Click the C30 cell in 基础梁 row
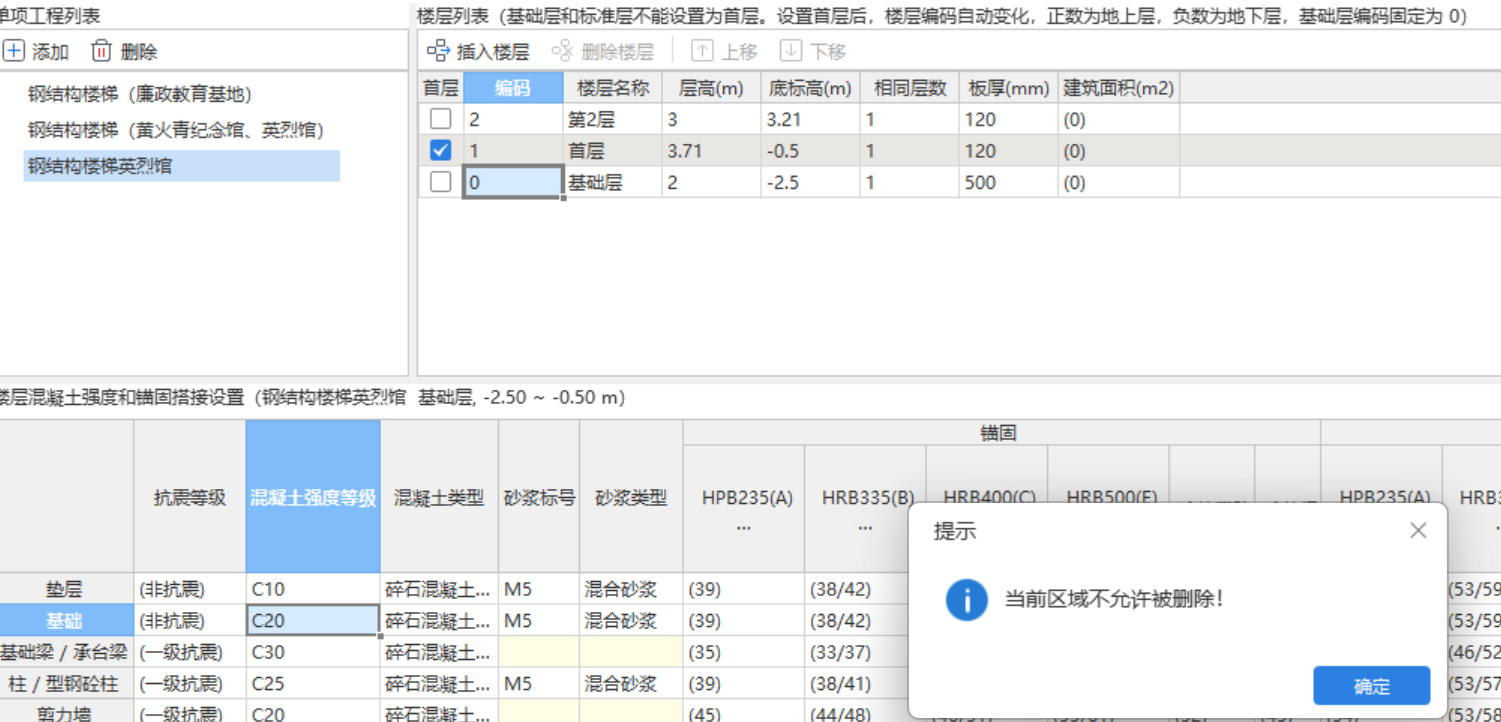The height and width of the screenshot is (722, 1501). [313, 652]
